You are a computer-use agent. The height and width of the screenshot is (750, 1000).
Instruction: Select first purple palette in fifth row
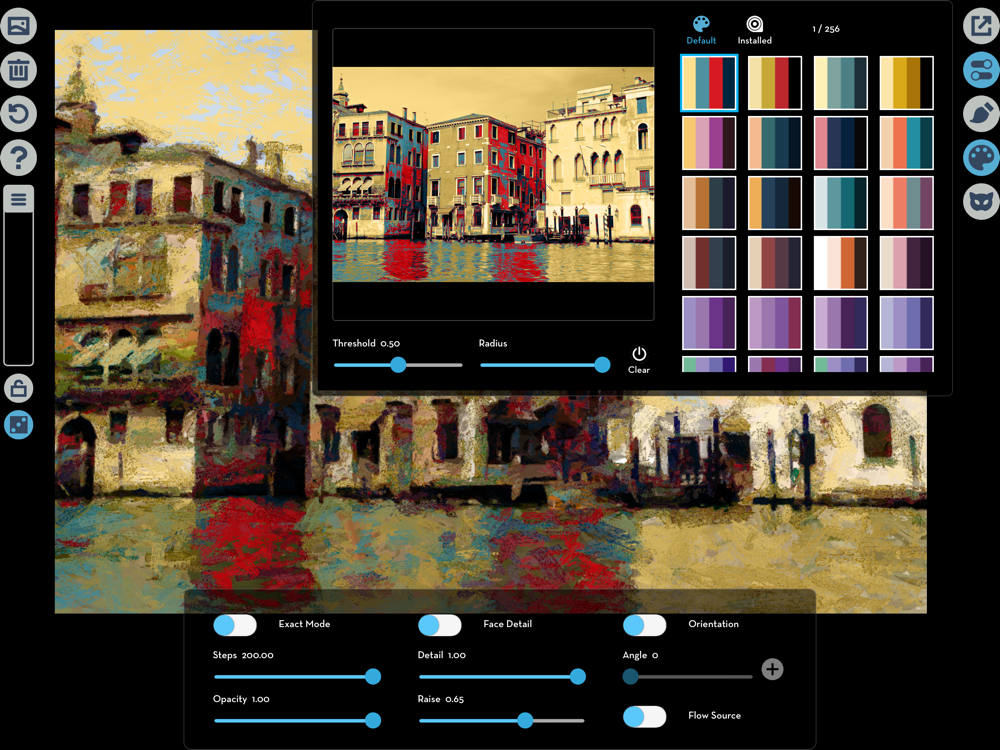pos(709,323)
